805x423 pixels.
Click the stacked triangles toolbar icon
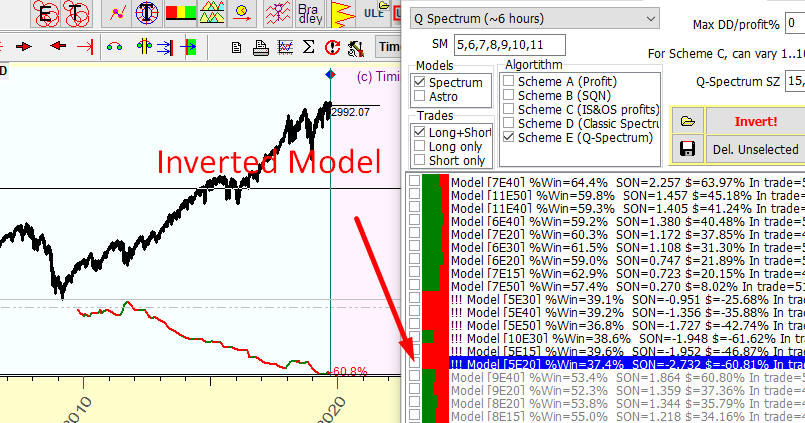click(212, 13)
